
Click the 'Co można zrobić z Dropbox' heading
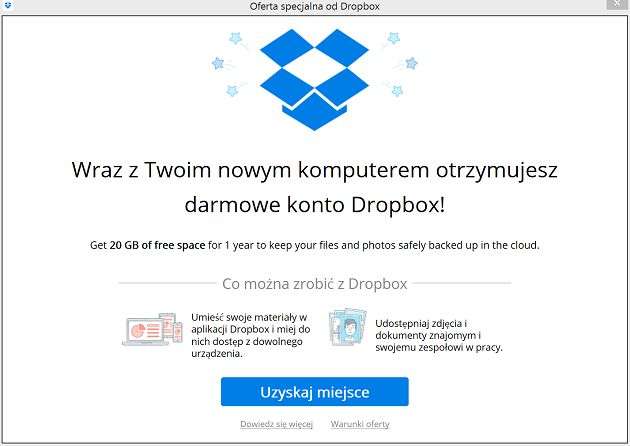coord(315,284)
